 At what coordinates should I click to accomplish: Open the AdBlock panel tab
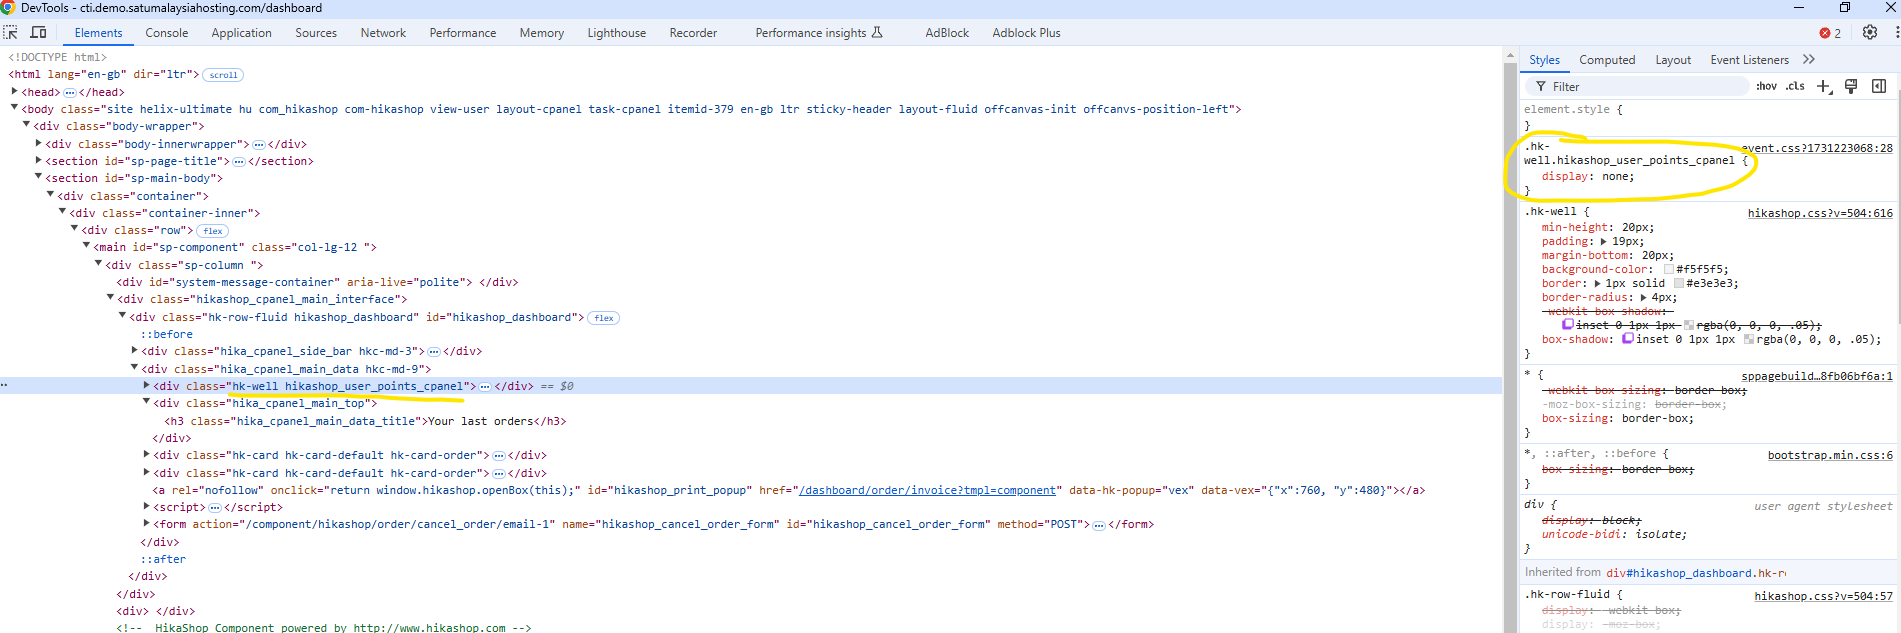947,33
